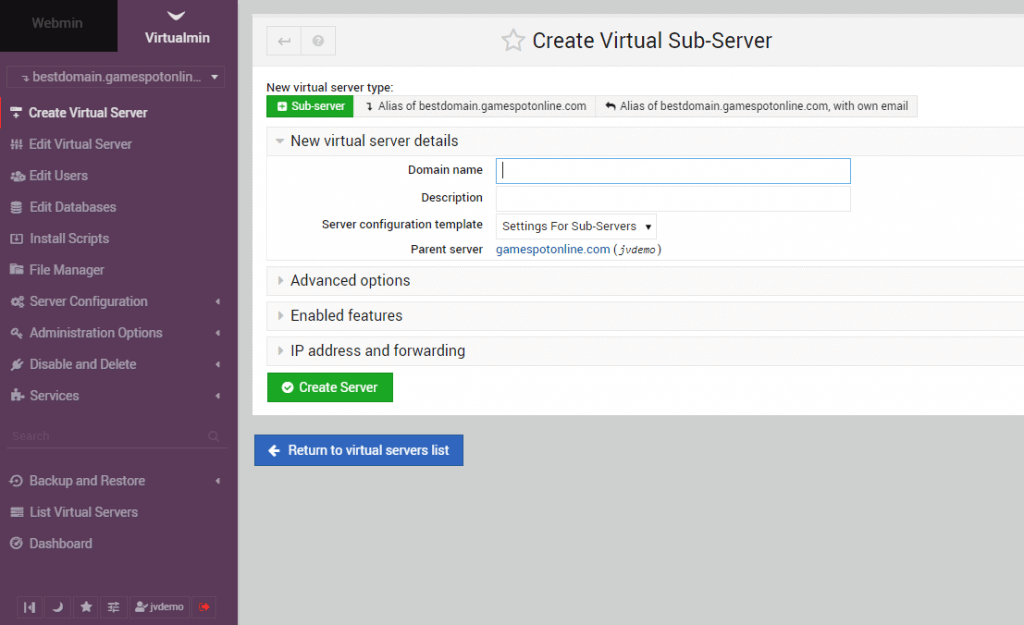The width and height of the screenshot is (1024, 625).
Task: Open File Manager from sidebar
Action: pos(66,270)
